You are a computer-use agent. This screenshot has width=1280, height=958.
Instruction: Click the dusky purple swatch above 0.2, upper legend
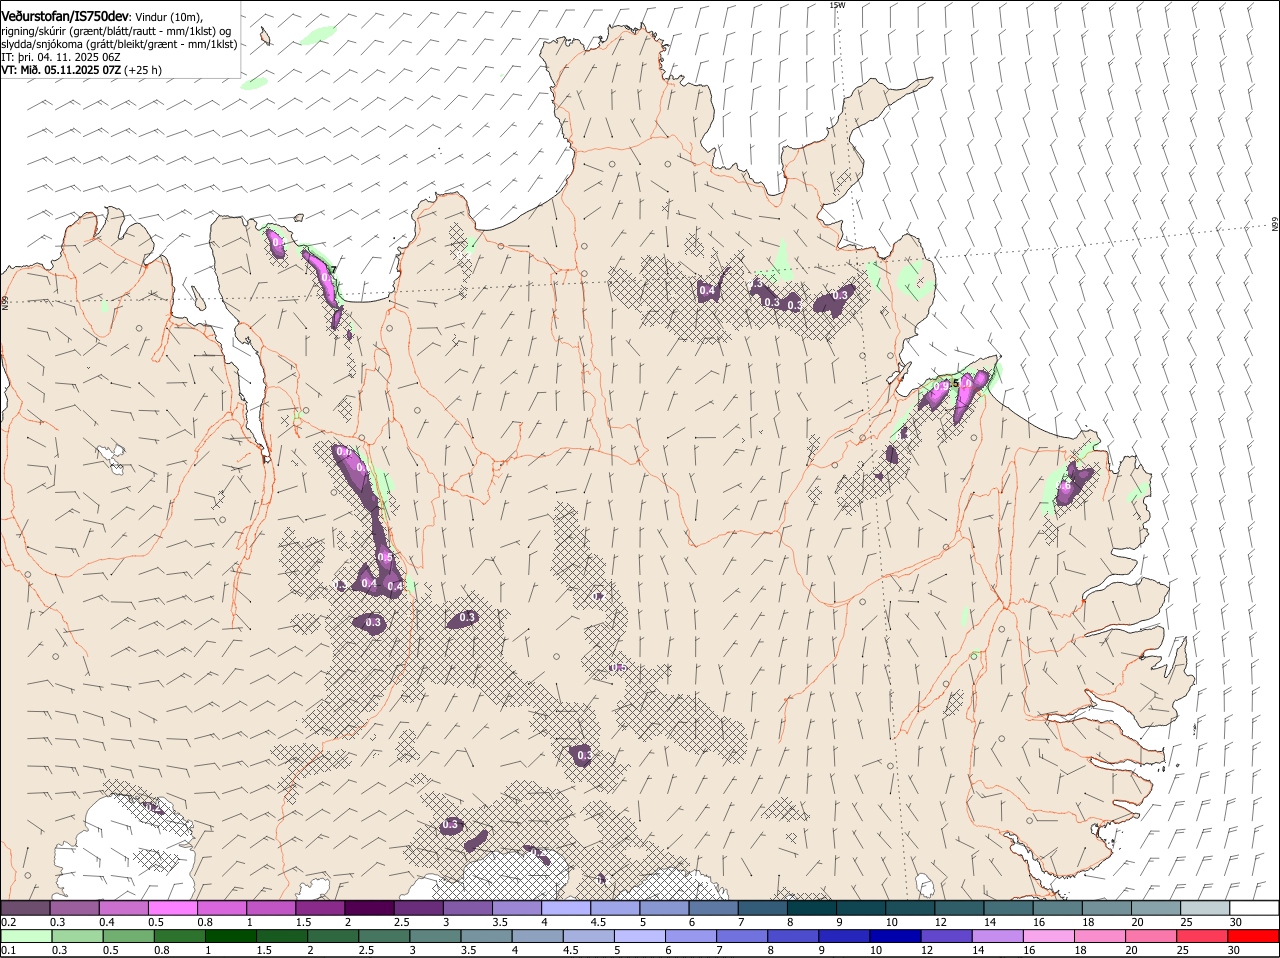click(25, 908)
